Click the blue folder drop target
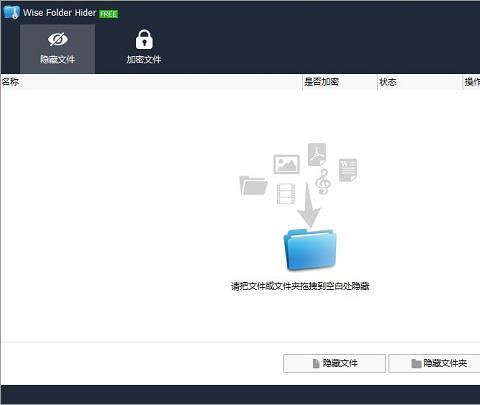The width and height of the screenshot is (480, 405). [x=310, y=249]
